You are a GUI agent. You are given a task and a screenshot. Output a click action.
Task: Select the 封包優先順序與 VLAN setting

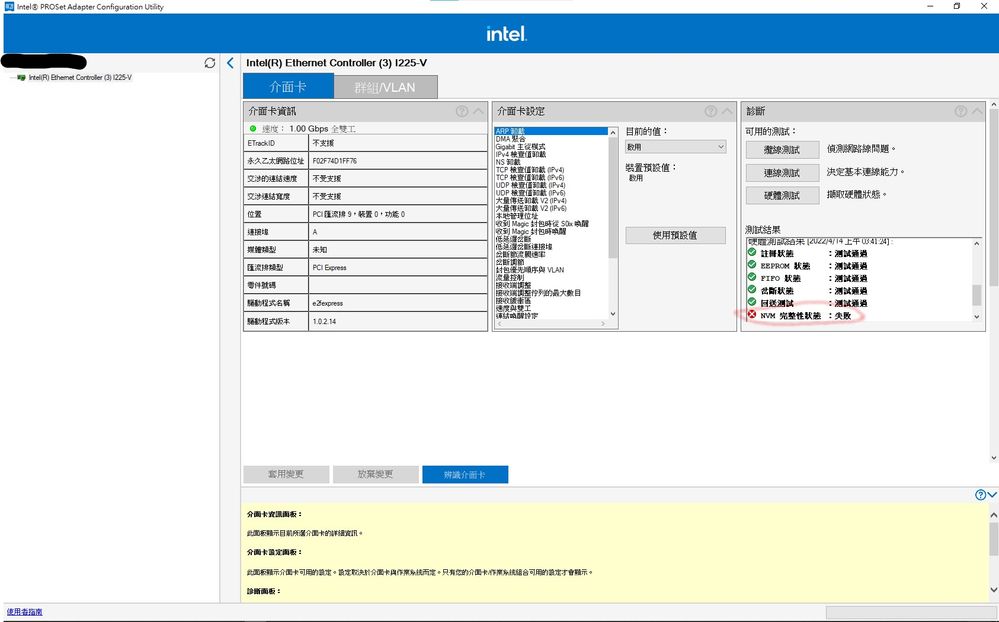(x=530, y=270)
